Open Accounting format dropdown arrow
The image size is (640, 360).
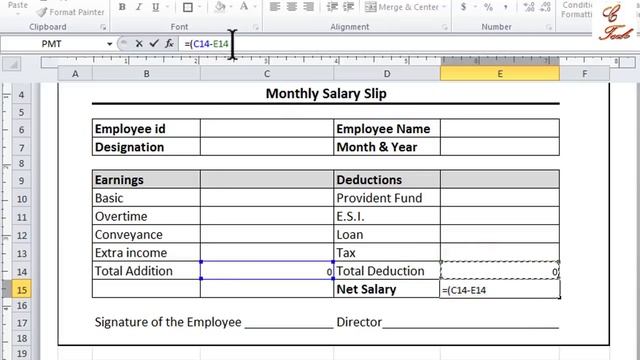pyautogui.click(x=475, y=7)
